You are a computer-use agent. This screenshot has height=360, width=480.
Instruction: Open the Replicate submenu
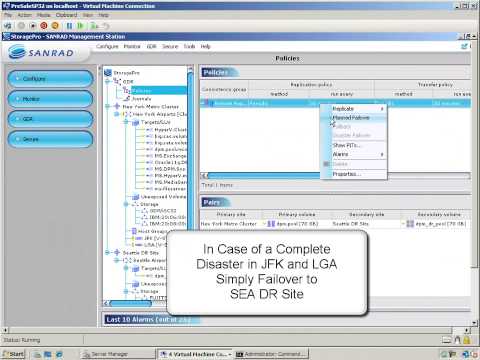[x=354, y=109]
